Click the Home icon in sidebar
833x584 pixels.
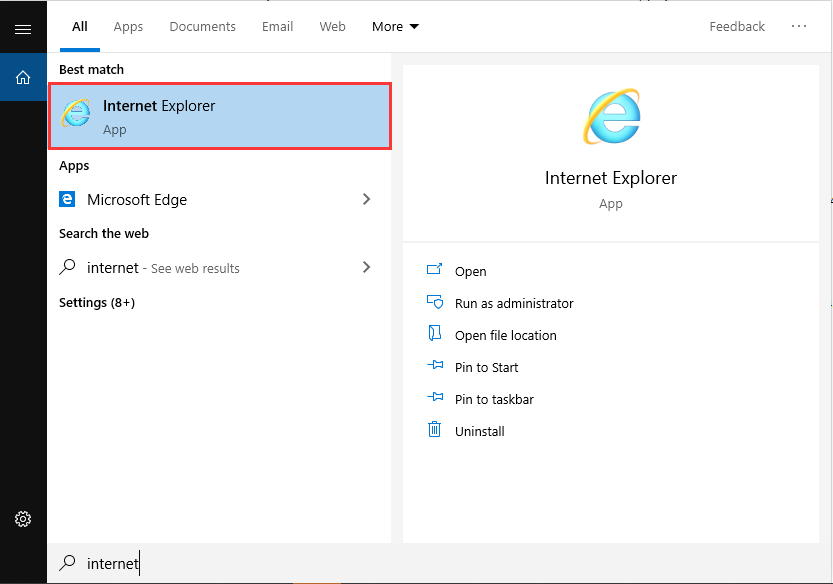23,77
